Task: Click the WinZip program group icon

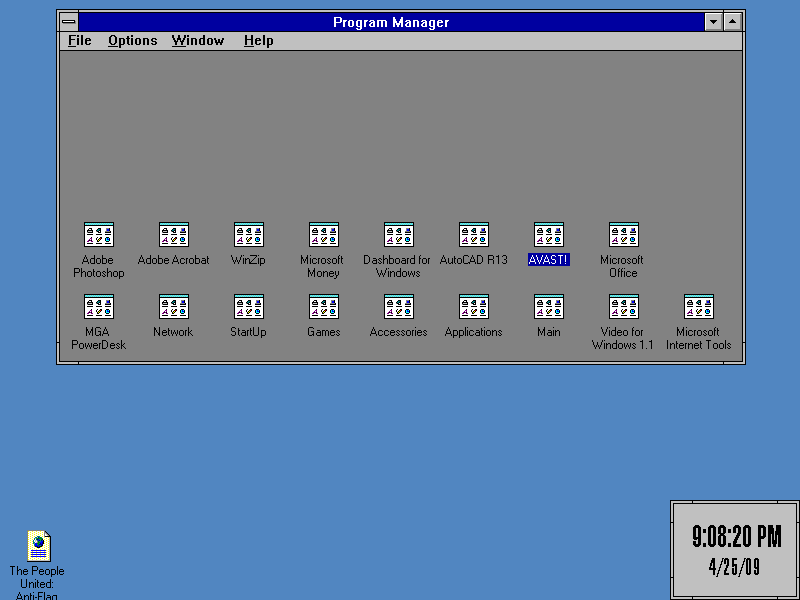Action: tap(249, 235)
